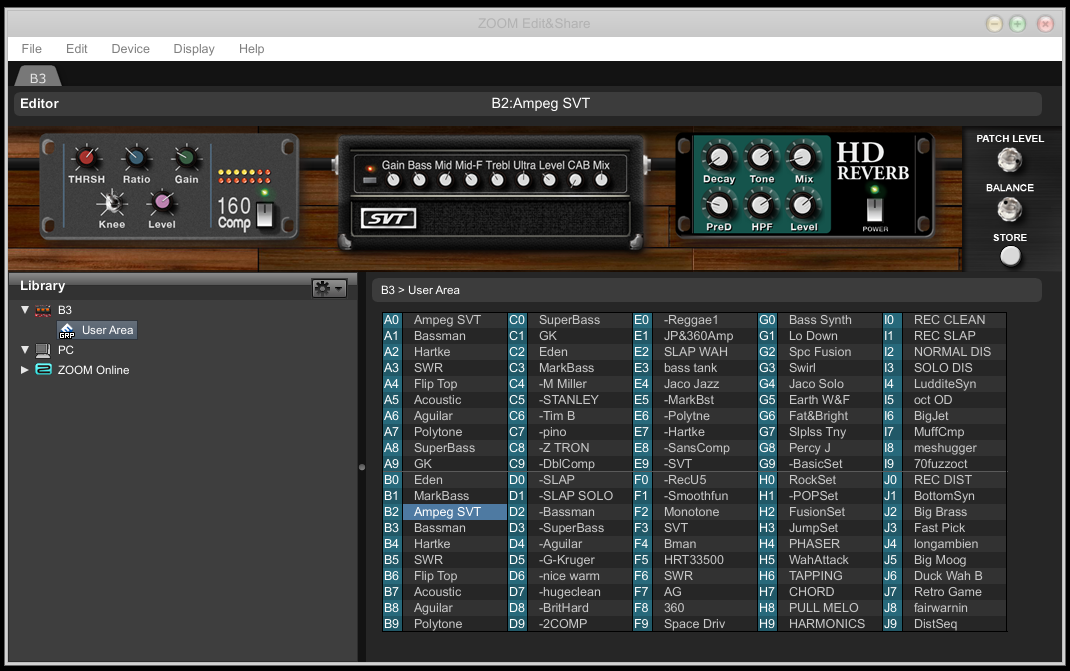The height and width of the screenshot is (671, 1070).
Task: Click the Mix knob on HD Reverb
Action: 803,158
